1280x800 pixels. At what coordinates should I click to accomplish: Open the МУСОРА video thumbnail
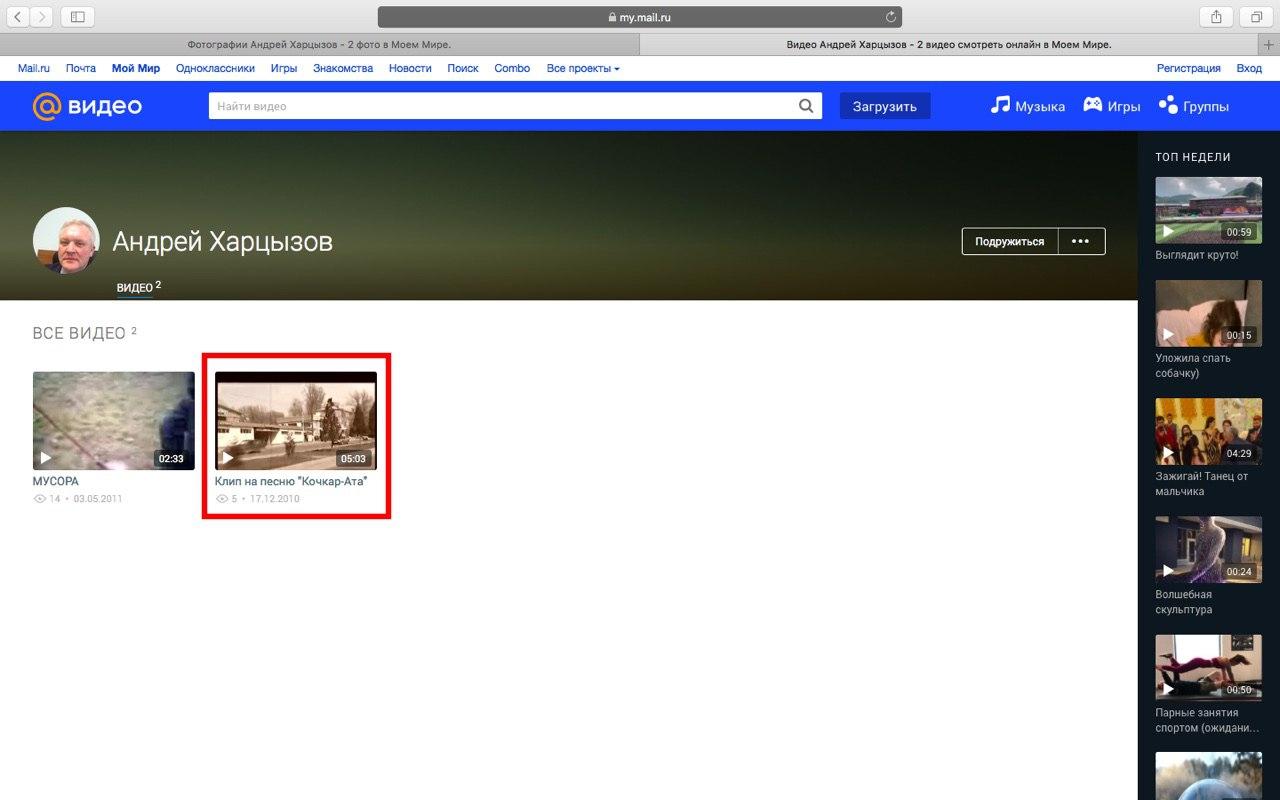(114, 421)
